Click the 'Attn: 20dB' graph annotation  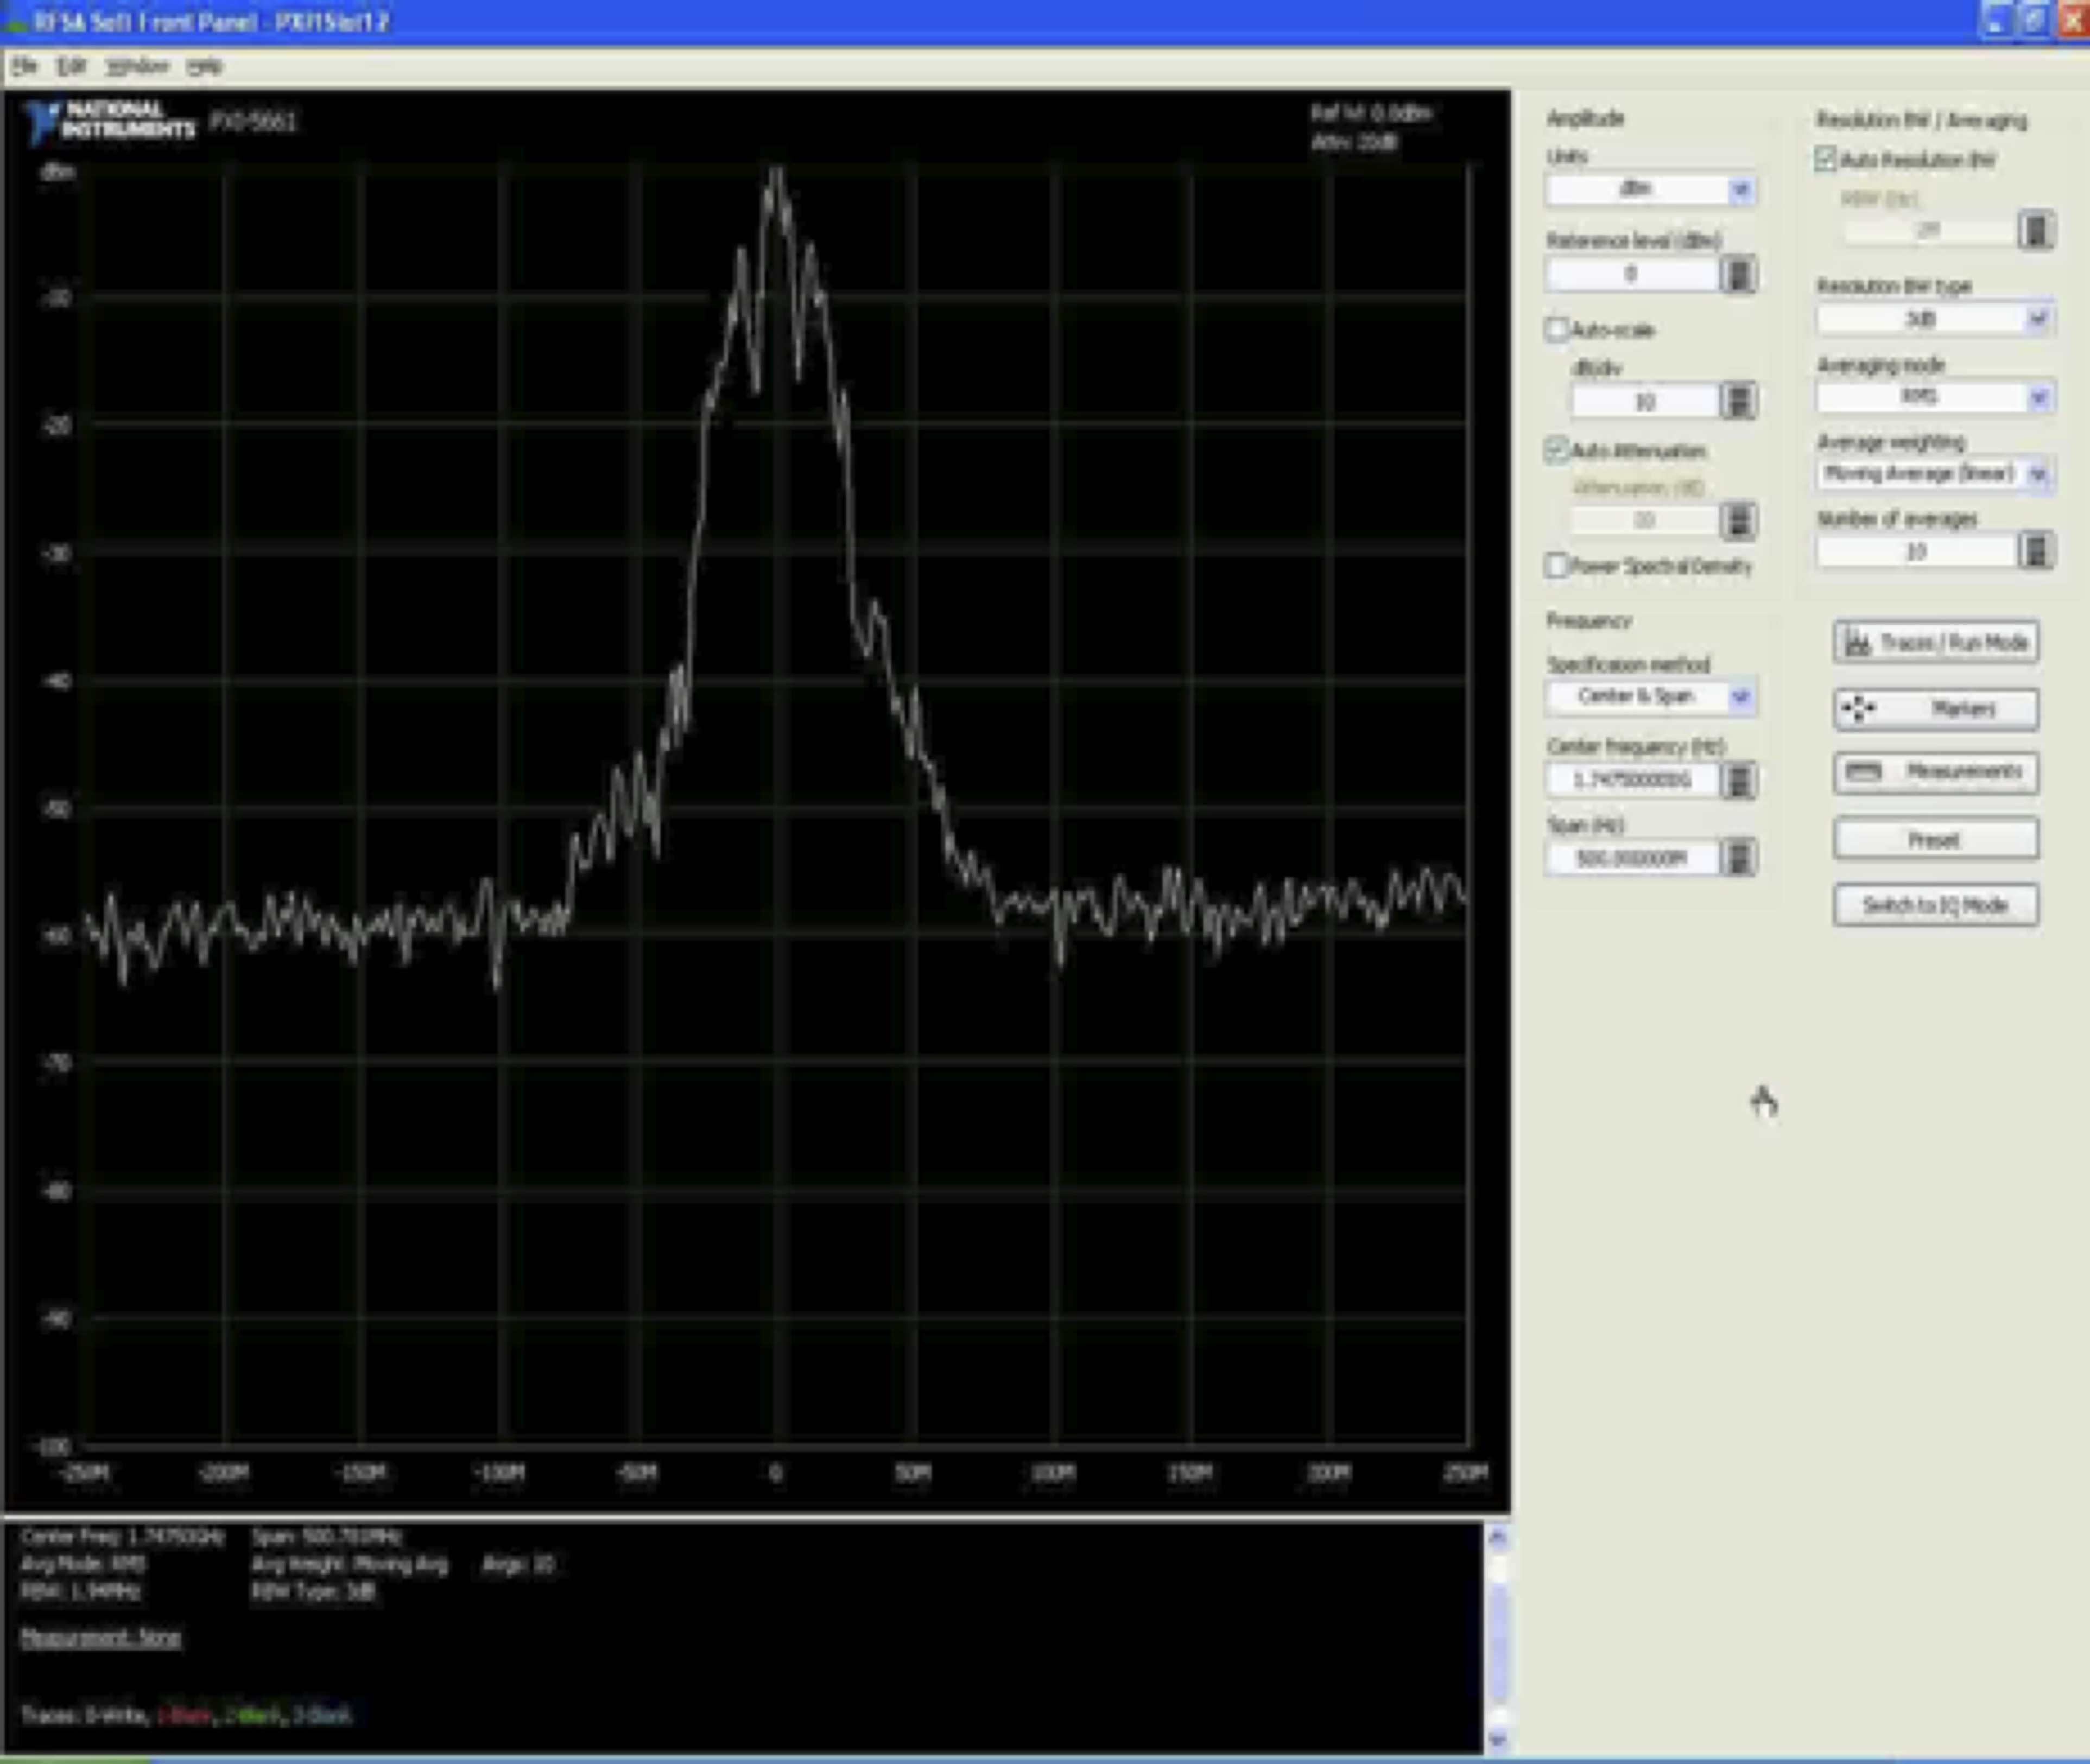point(1354,142)
